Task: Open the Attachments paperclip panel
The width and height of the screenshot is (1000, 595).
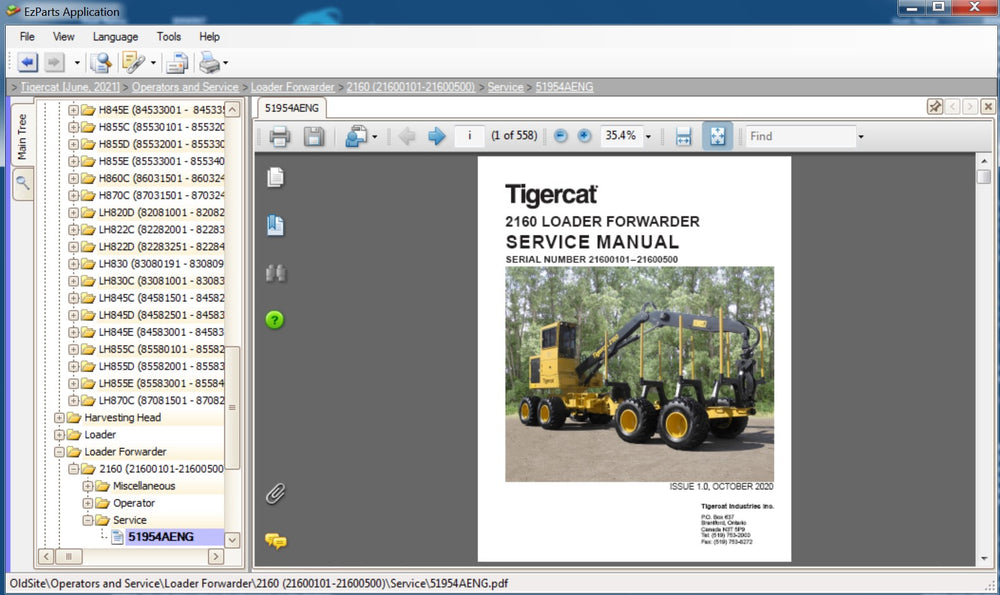Action: [x=275, y=493]
